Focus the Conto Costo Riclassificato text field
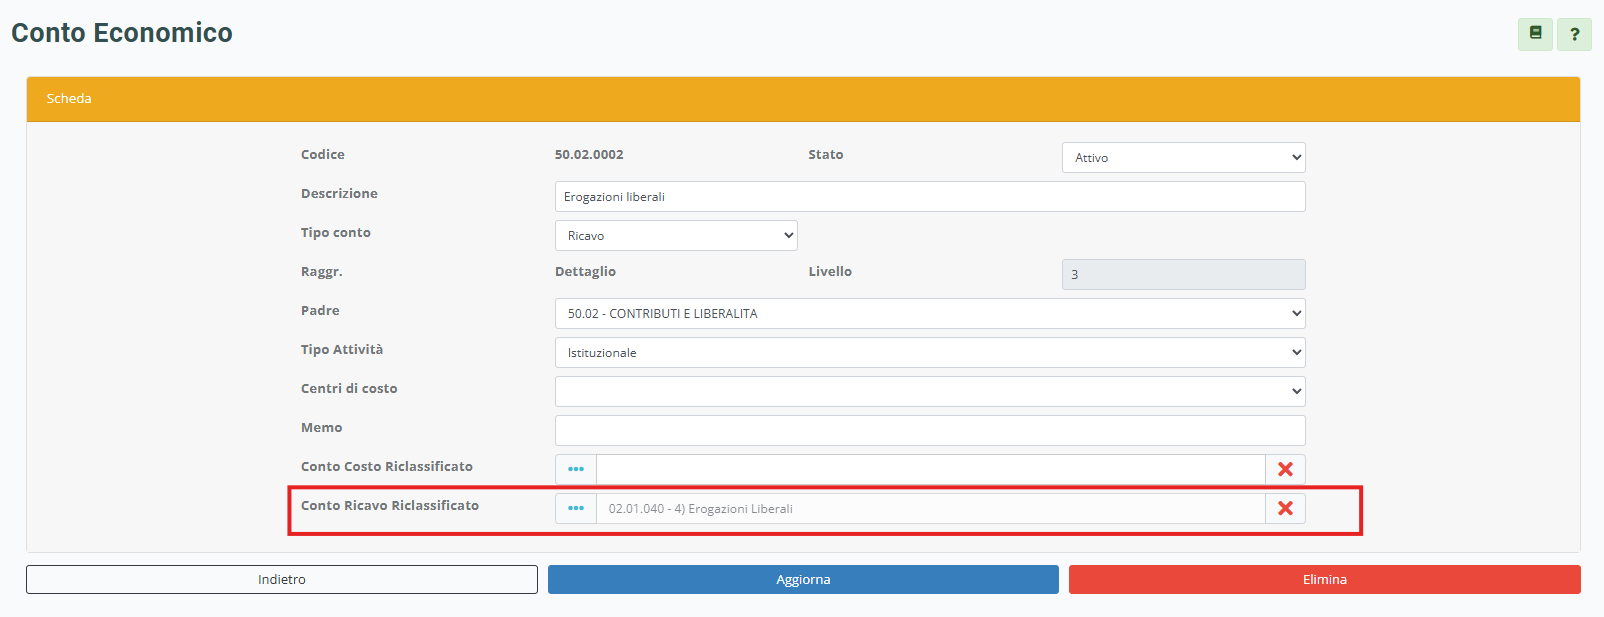Screen dimensions: 1604x617 pos(931,469)
